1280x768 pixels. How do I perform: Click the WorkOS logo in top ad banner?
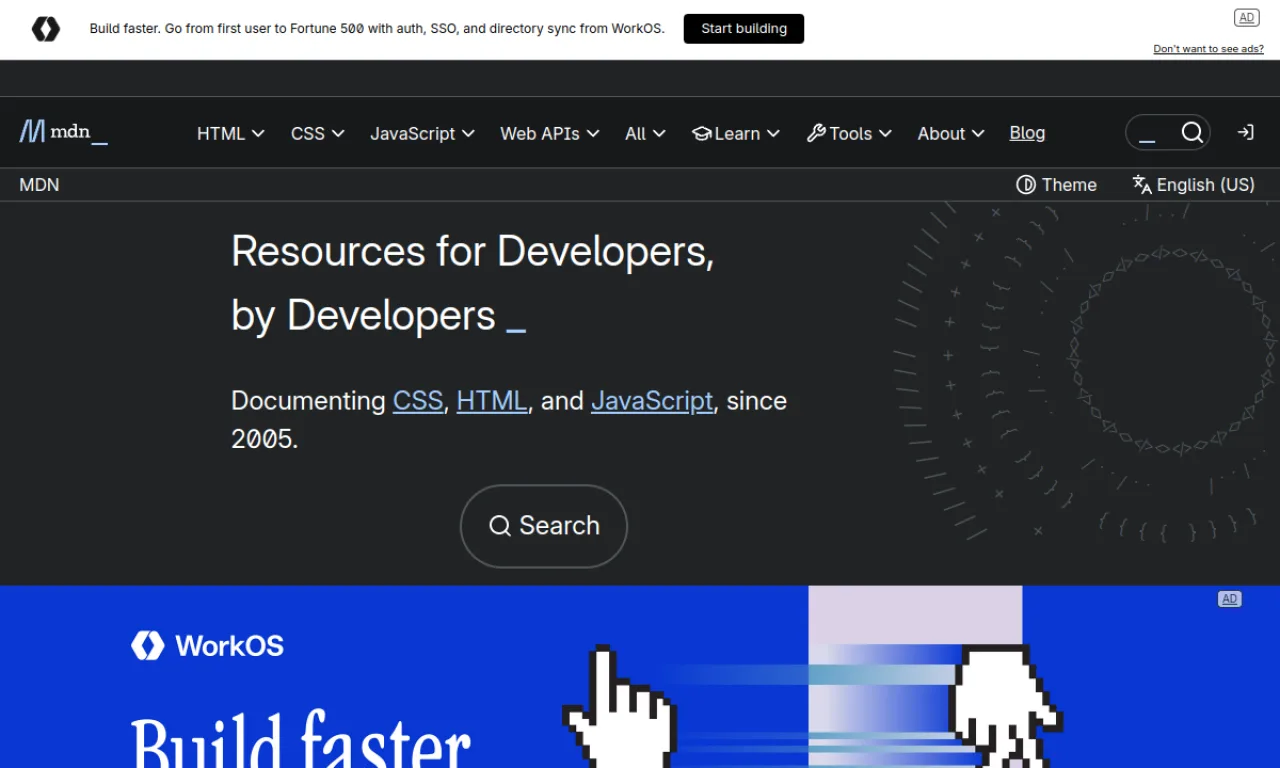tap(46, 29)
